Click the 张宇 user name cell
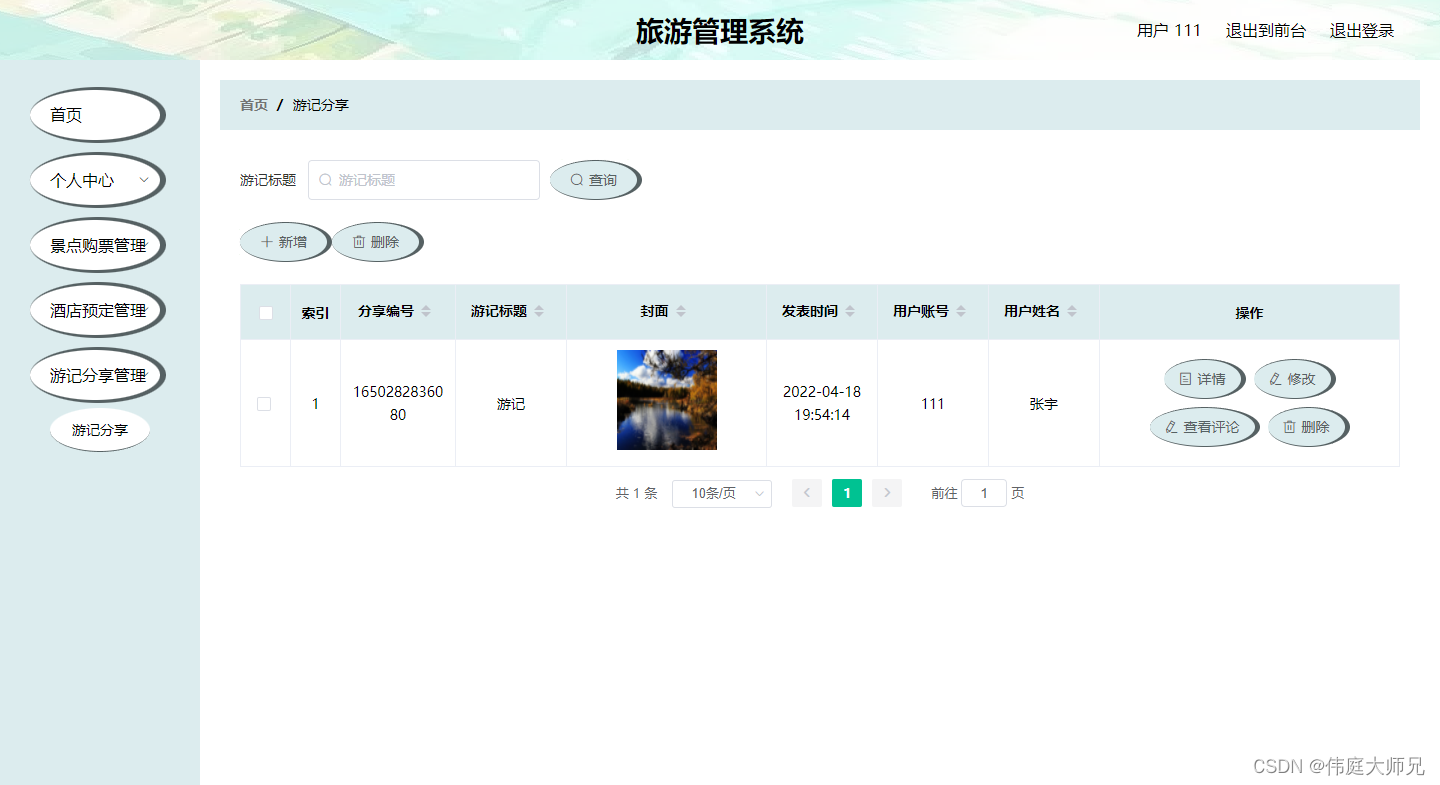This screenshot has width=1440, height=785. coord(1044,404)
